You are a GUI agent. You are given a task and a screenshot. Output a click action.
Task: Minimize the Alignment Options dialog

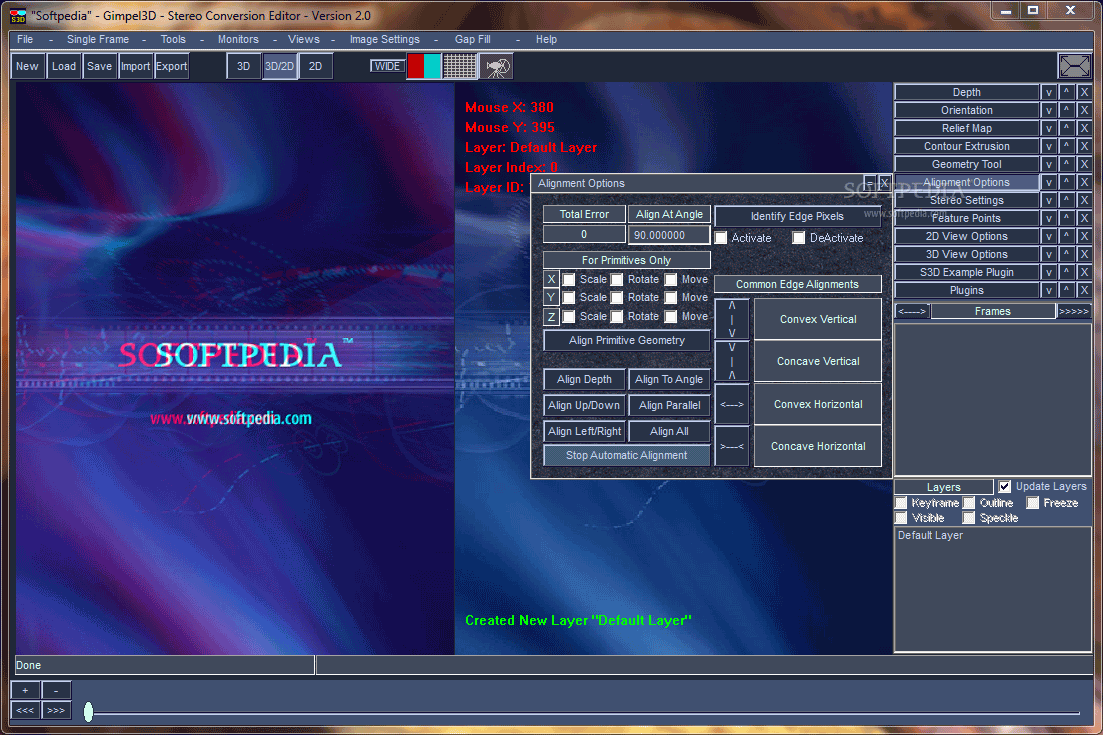point(870,183)
